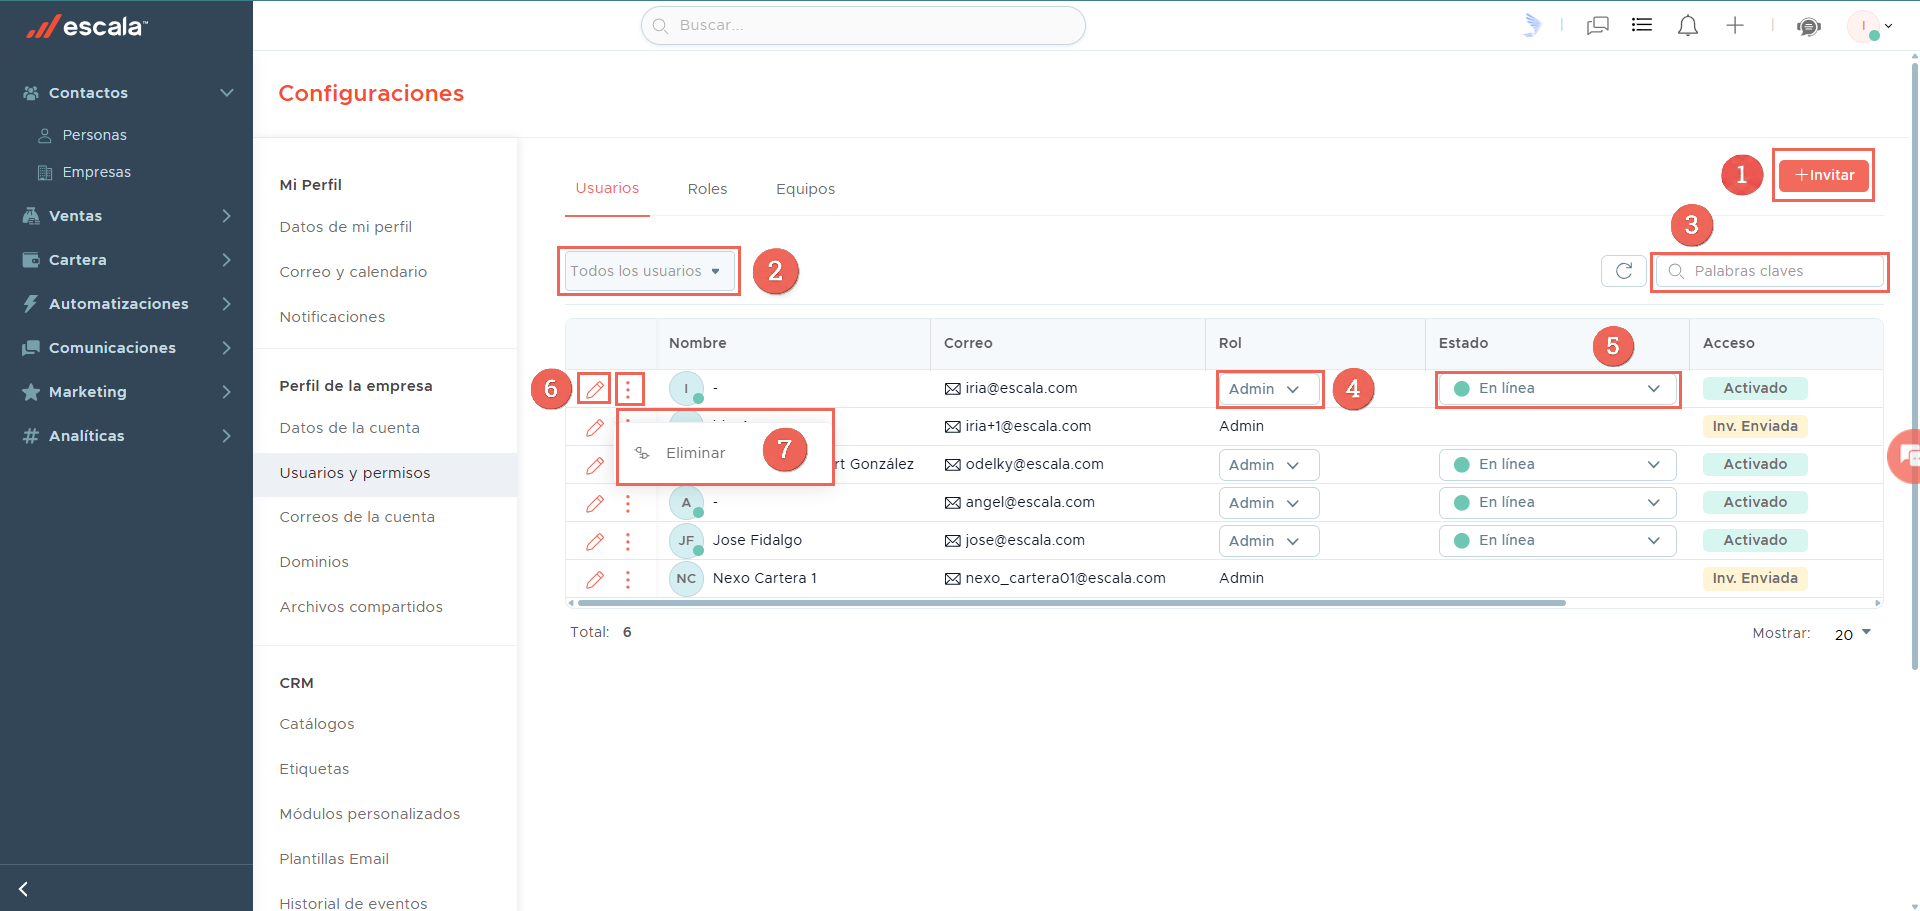The image size is (1920, 911).
Task: Open more options for Nexo Cartera 1
Action: (628, 579)
